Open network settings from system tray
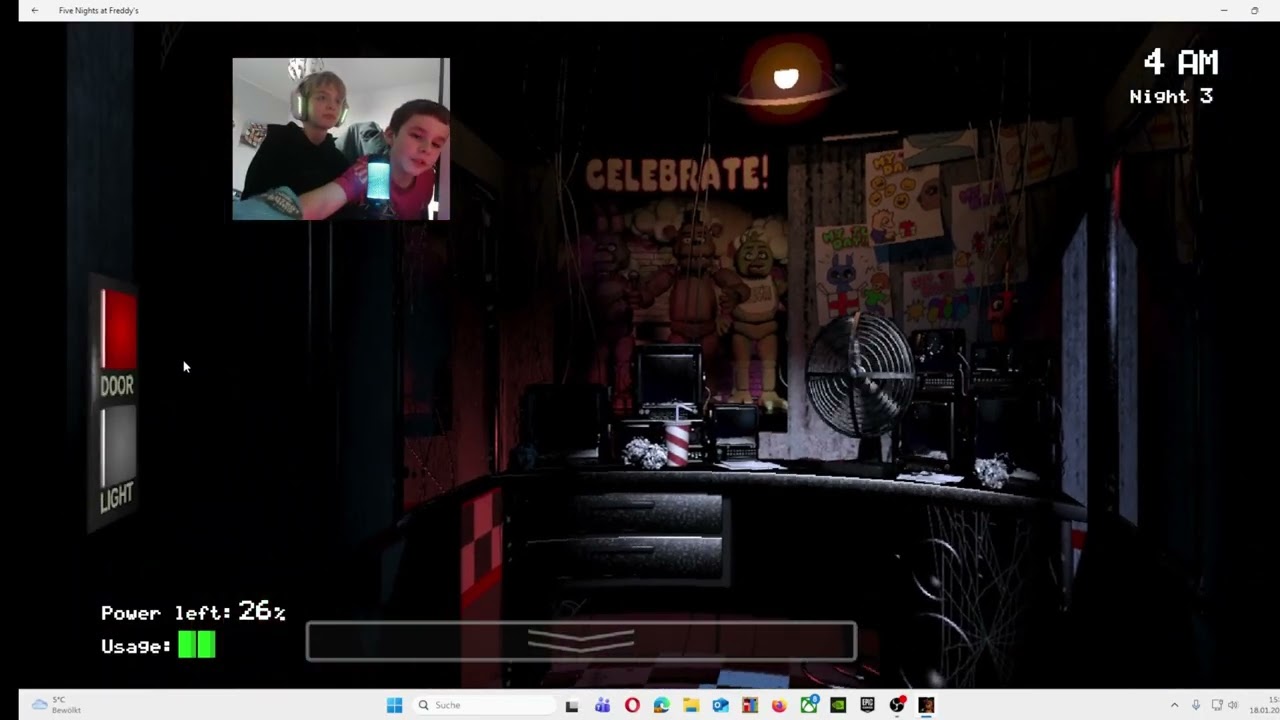 point(1216,705)
